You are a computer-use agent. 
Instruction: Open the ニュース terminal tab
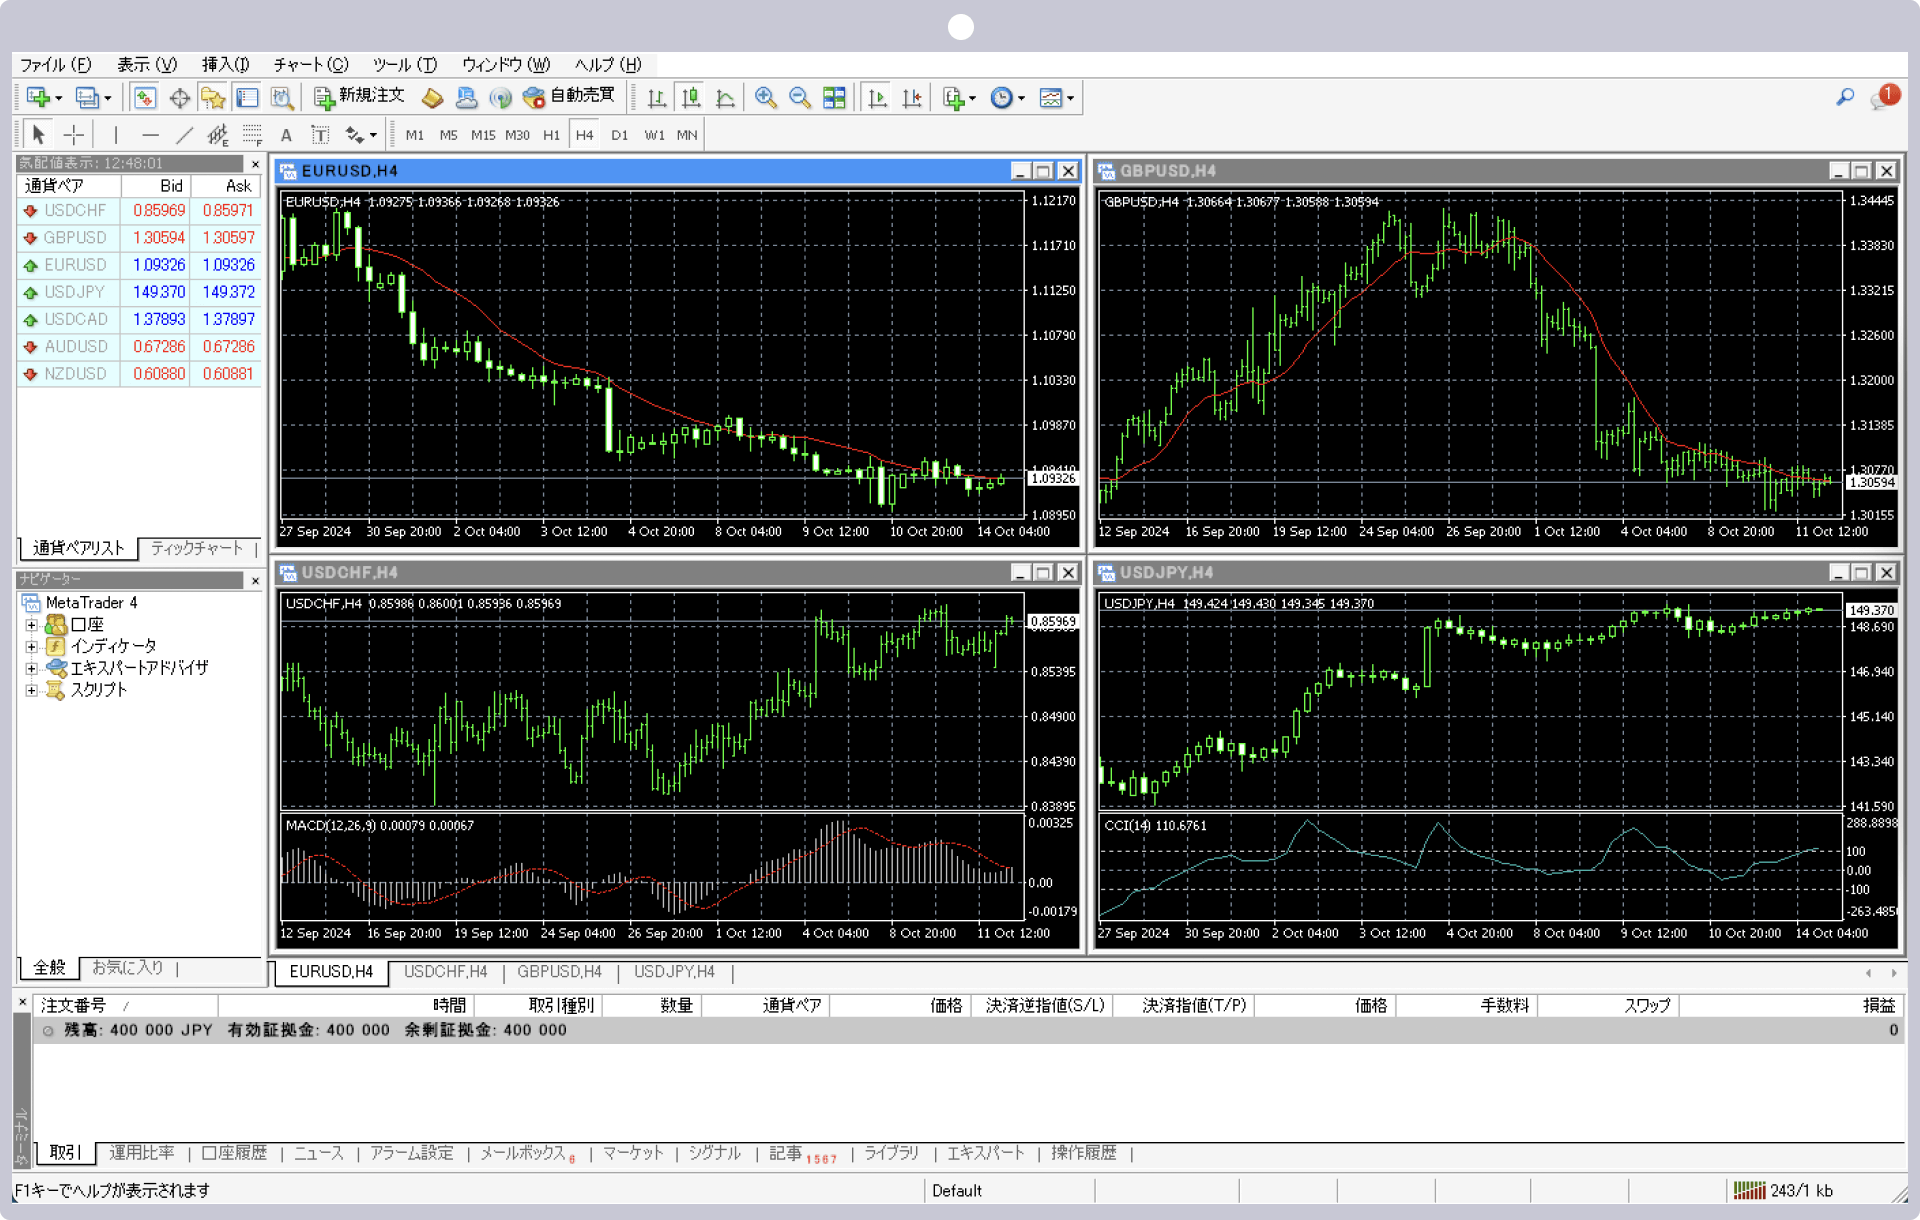point(319,1153)
